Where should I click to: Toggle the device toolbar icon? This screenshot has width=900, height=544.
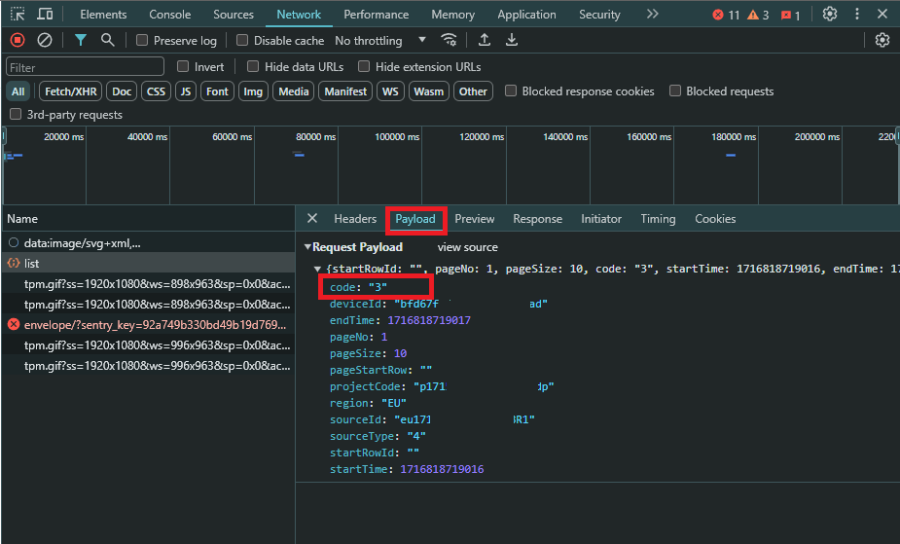[x=45, y=15]
